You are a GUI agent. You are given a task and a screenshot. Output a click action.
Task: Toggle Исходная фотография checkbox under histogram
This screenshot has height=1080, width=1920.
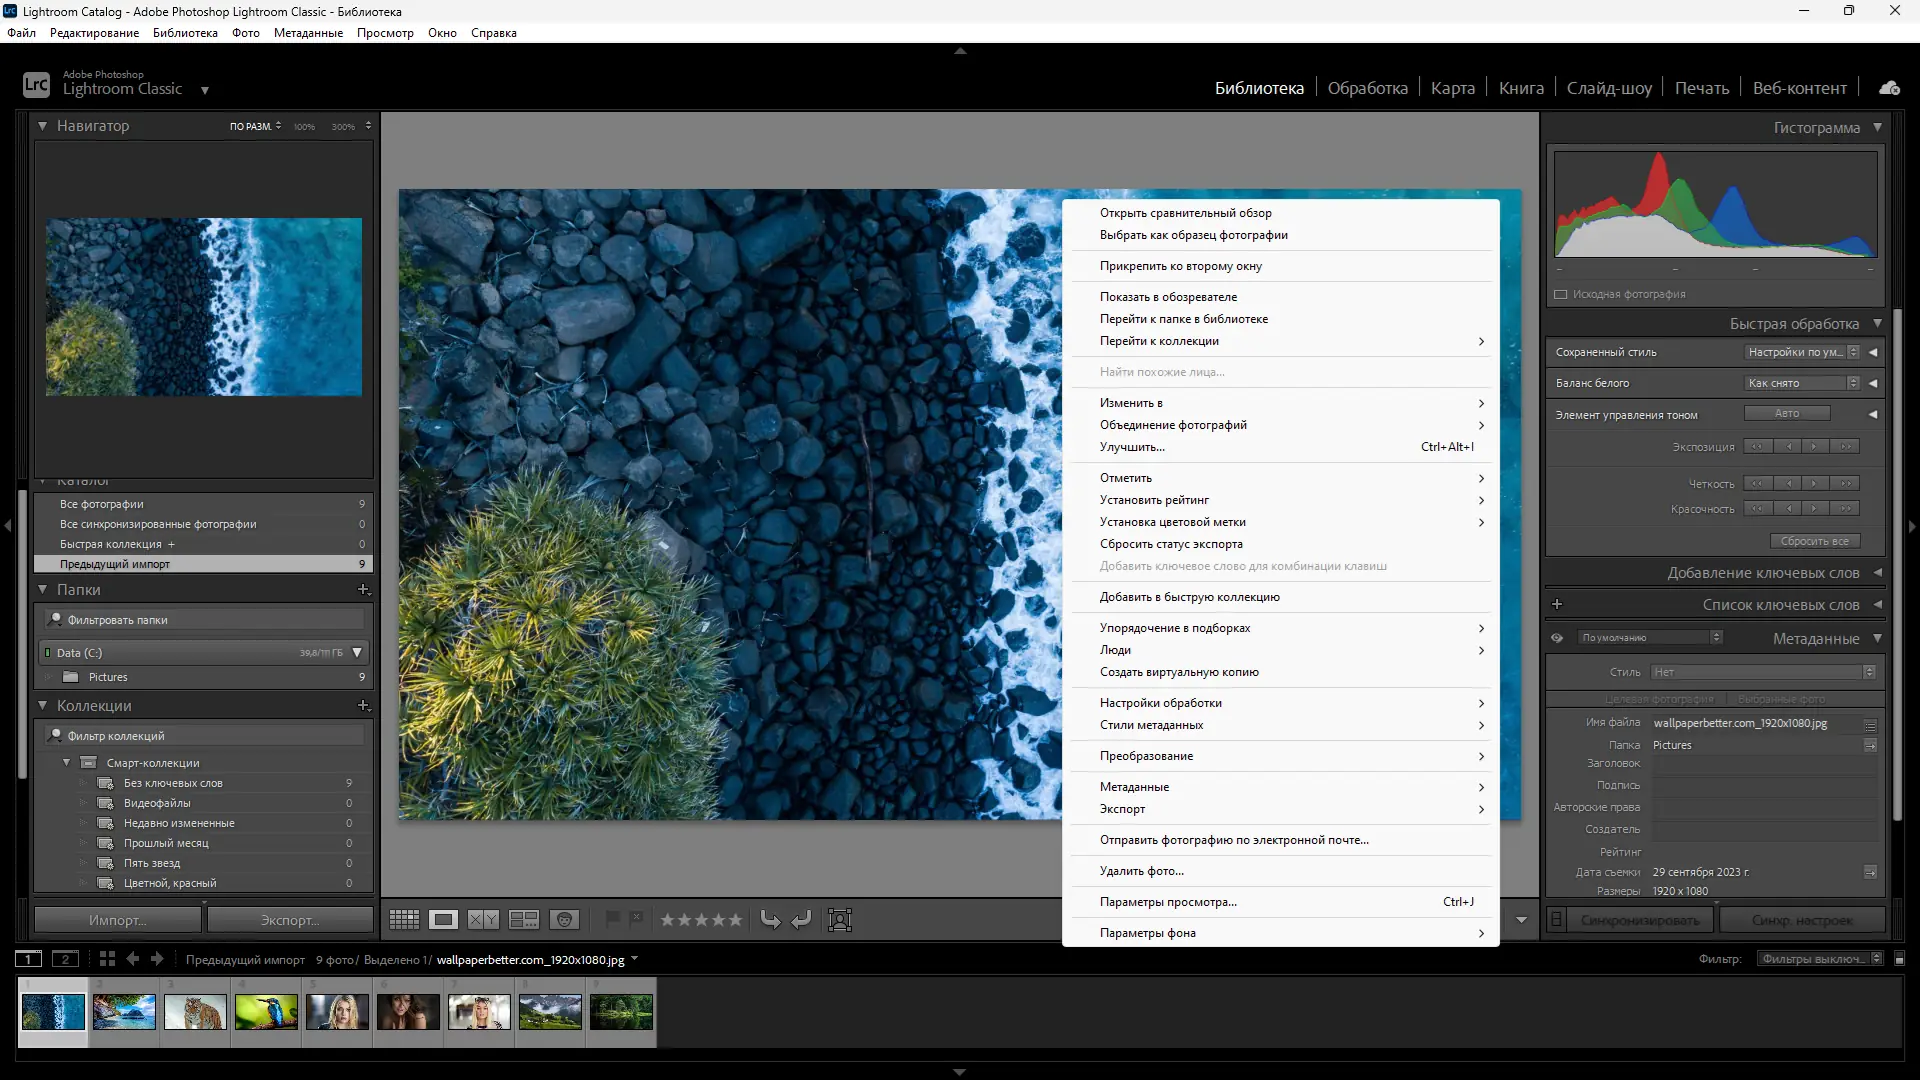click(x=1561, y=294)
